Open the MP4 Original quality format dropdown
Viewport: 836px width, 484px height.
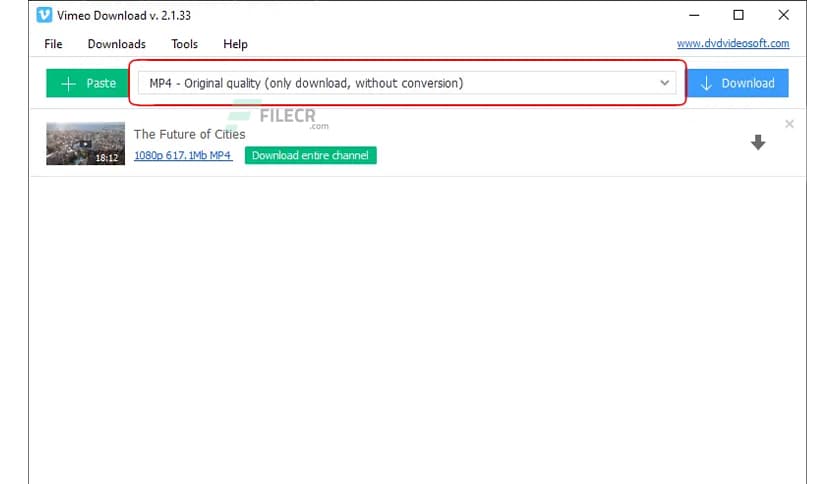(x=400, y=83)
